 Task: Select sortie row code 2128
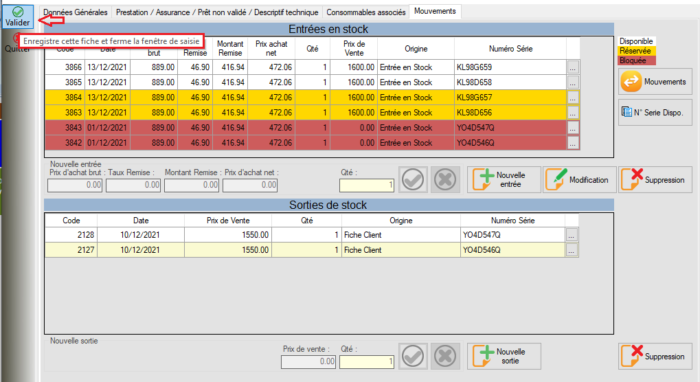click(312, 235)
